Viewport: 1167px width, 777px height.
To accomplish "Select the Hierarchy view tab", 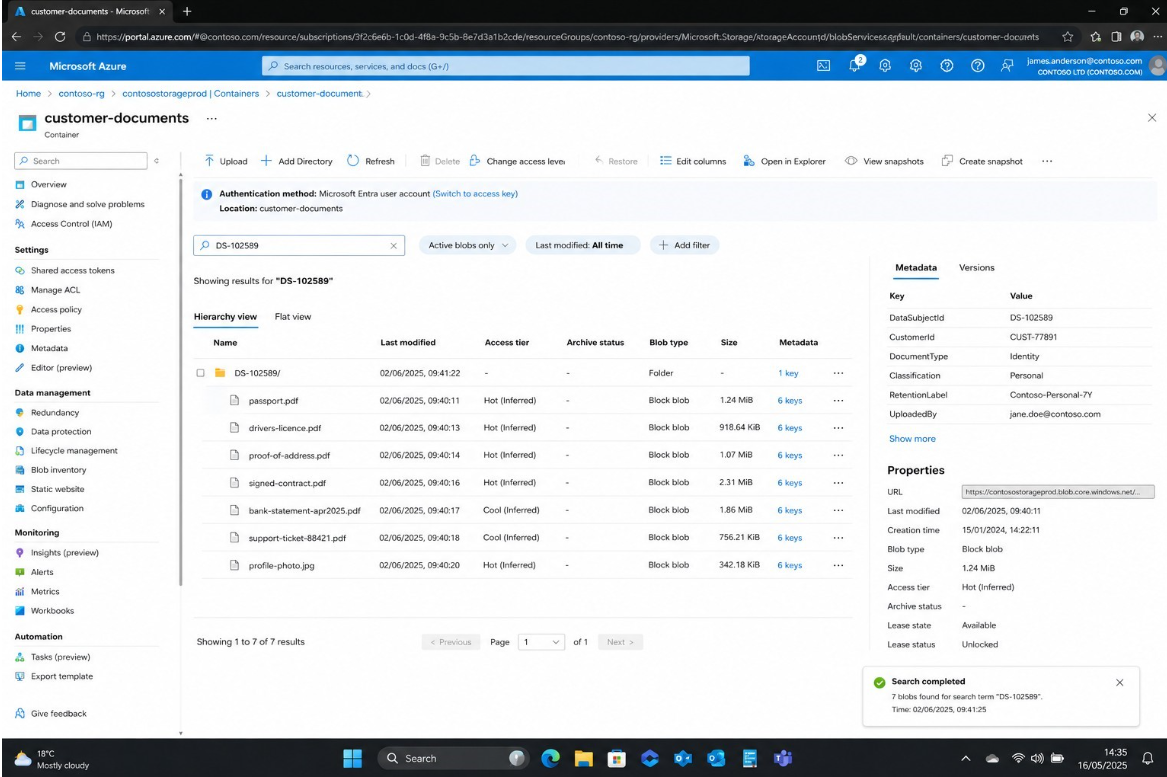I will (x=226, y=316).
